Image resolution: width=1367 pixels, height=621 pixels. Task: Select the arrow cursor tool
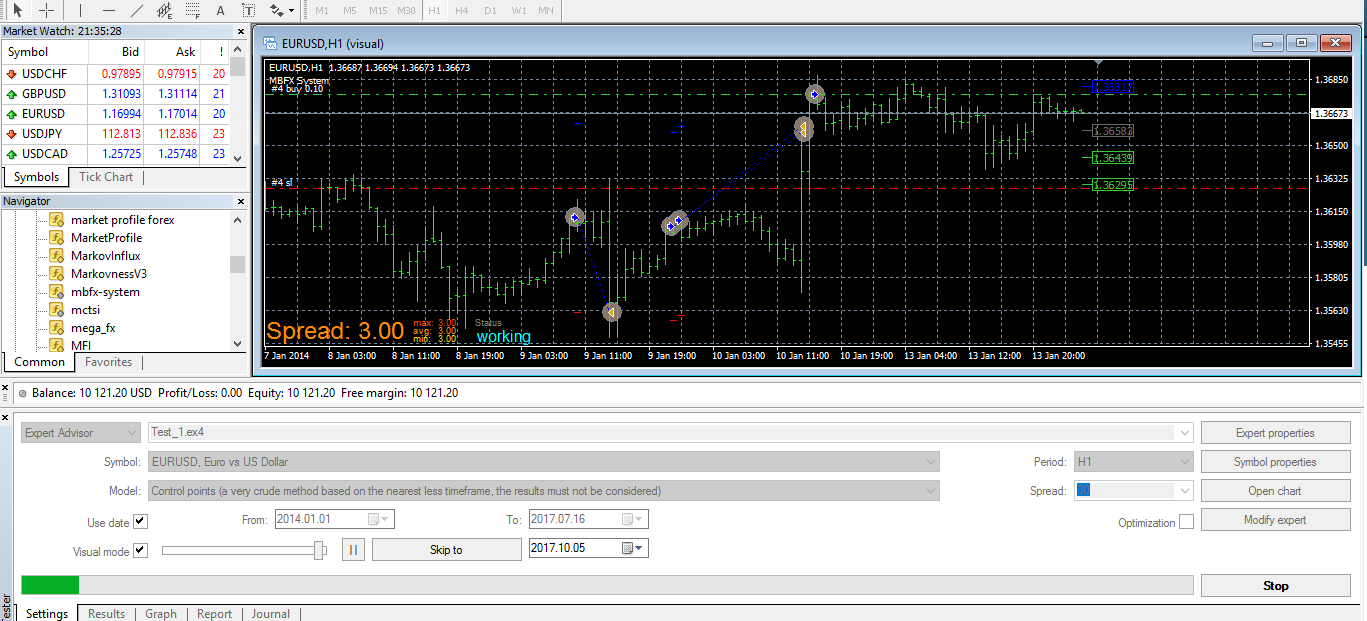click(x=17, y=10)
